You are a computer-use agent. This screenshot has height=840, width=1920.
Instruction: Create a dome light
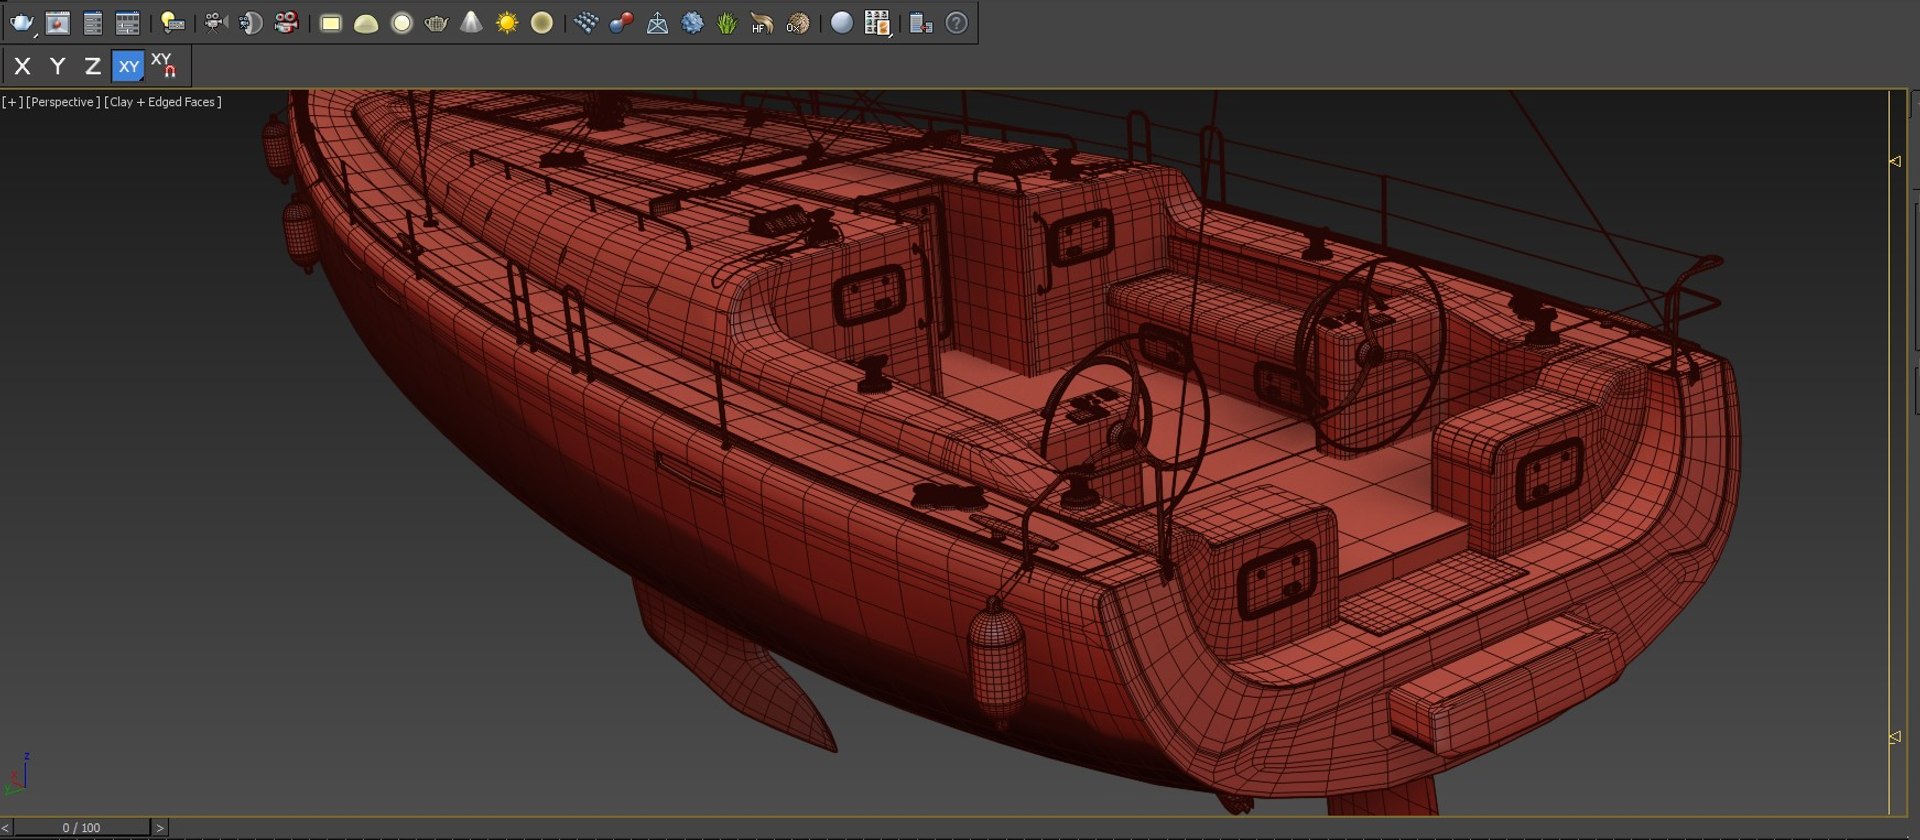(366, 23)
